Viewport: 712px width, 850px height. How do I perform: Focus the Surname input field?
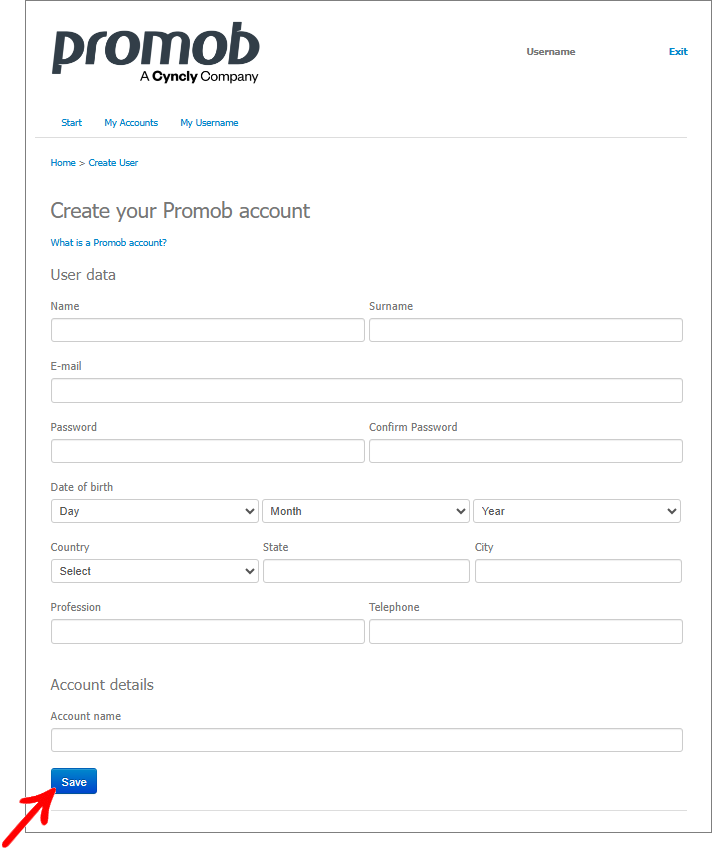(x=526, y=330)
